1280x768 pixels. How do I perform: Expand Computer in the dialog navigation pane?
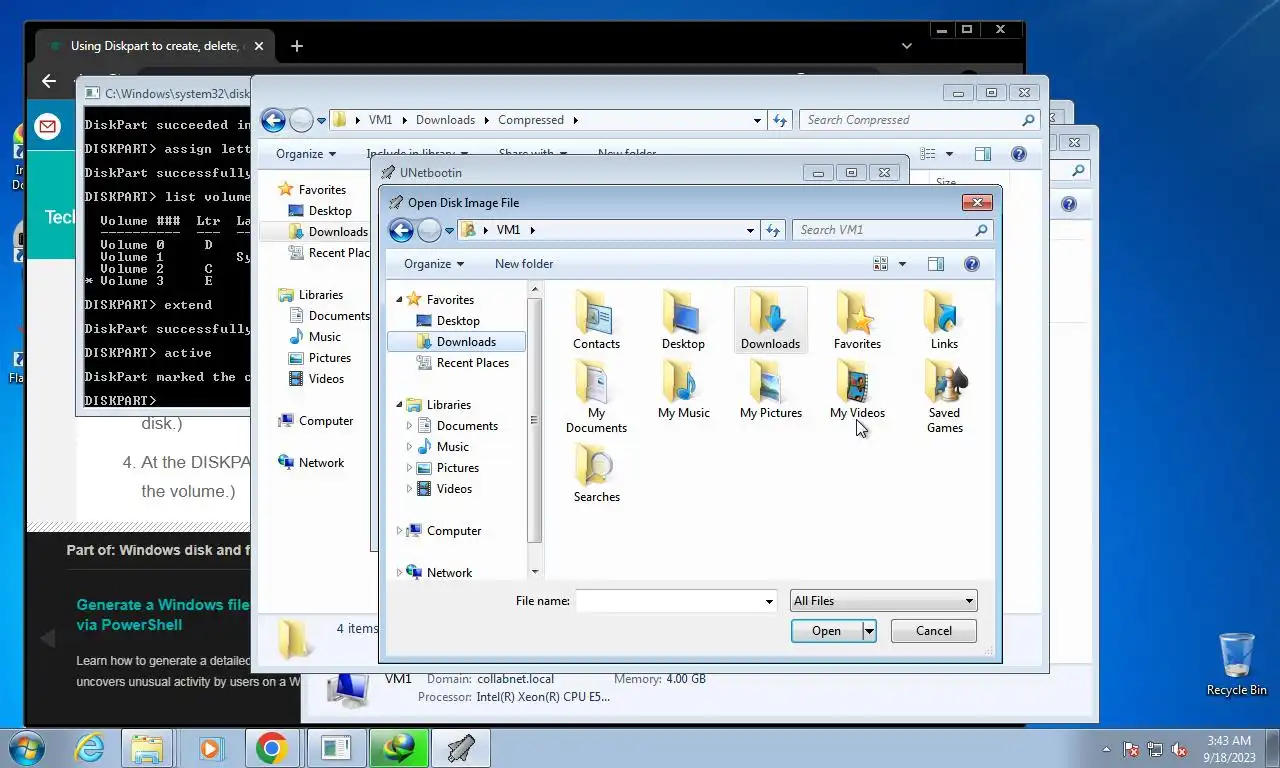click(400, 531)
